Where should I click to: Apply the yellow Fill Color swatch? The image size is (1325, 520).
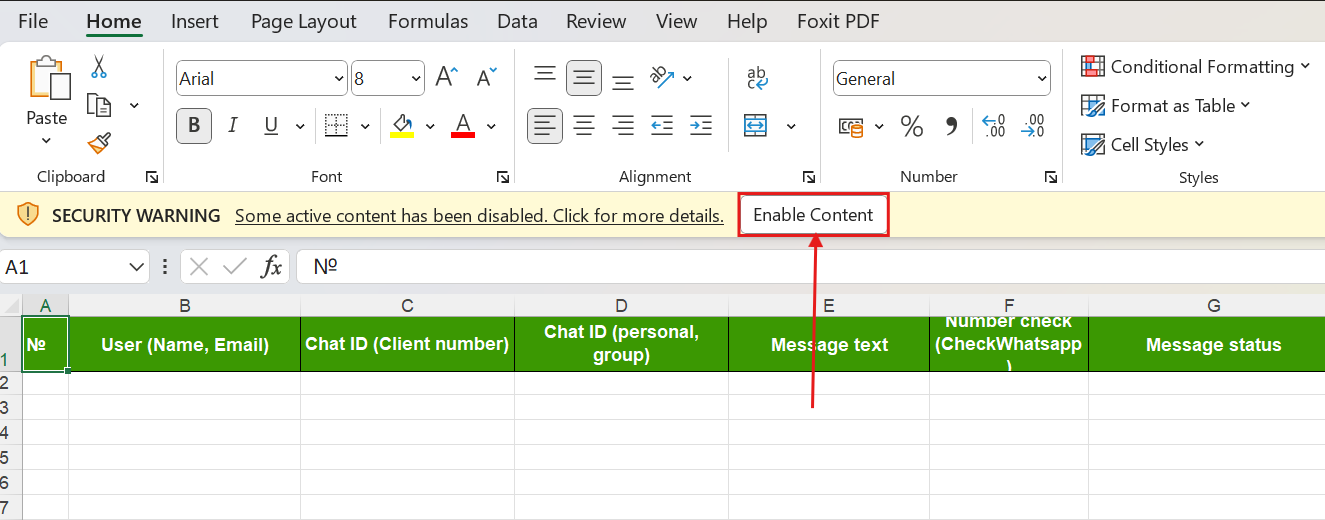pos(402,126)
